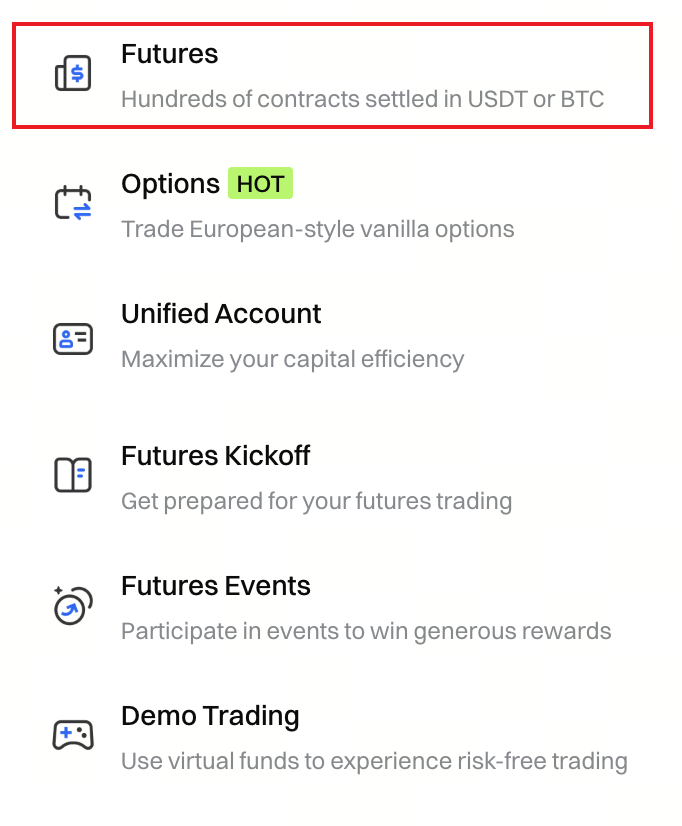The image size is (682, 826).
Task: Select the Options menu entry title
Action: [x=170, y=184]
